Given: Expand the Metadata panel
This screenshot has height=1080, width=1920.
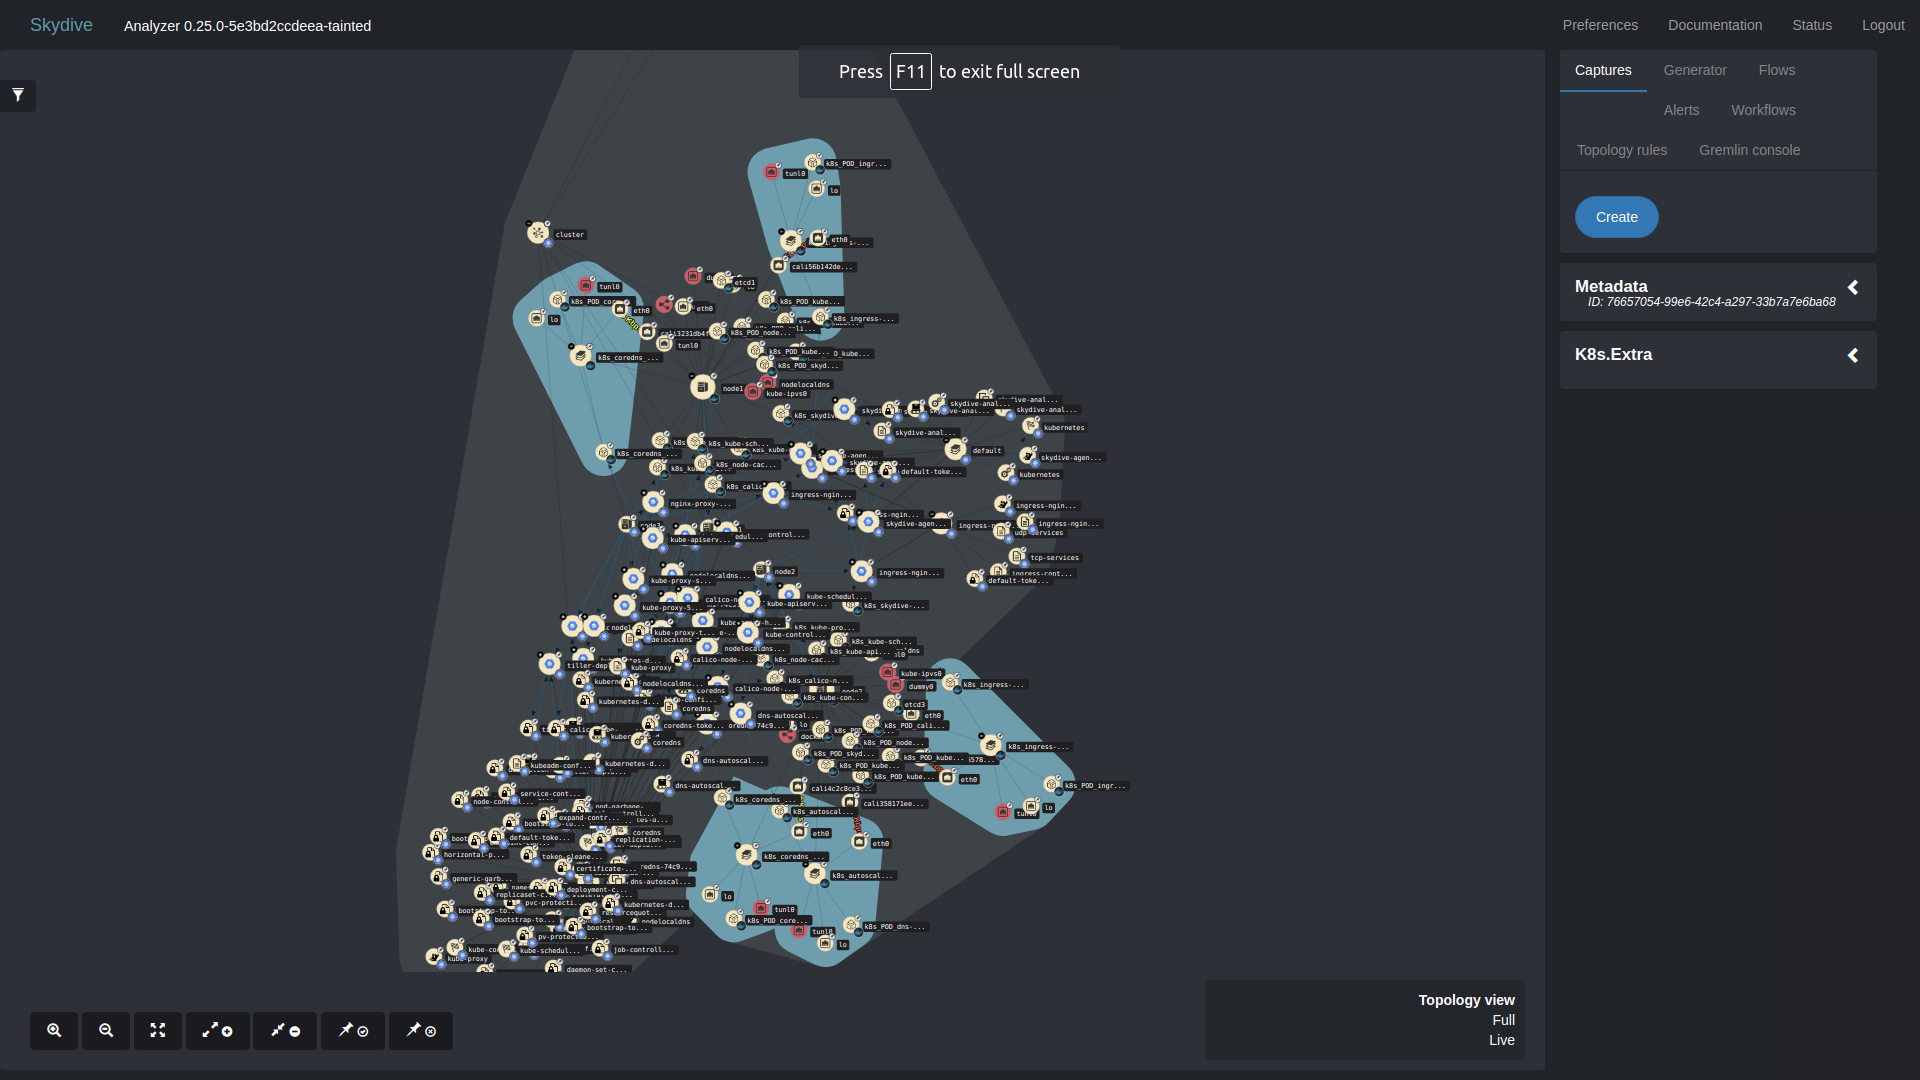Looking at the screenshot, I should point(1855,287).
